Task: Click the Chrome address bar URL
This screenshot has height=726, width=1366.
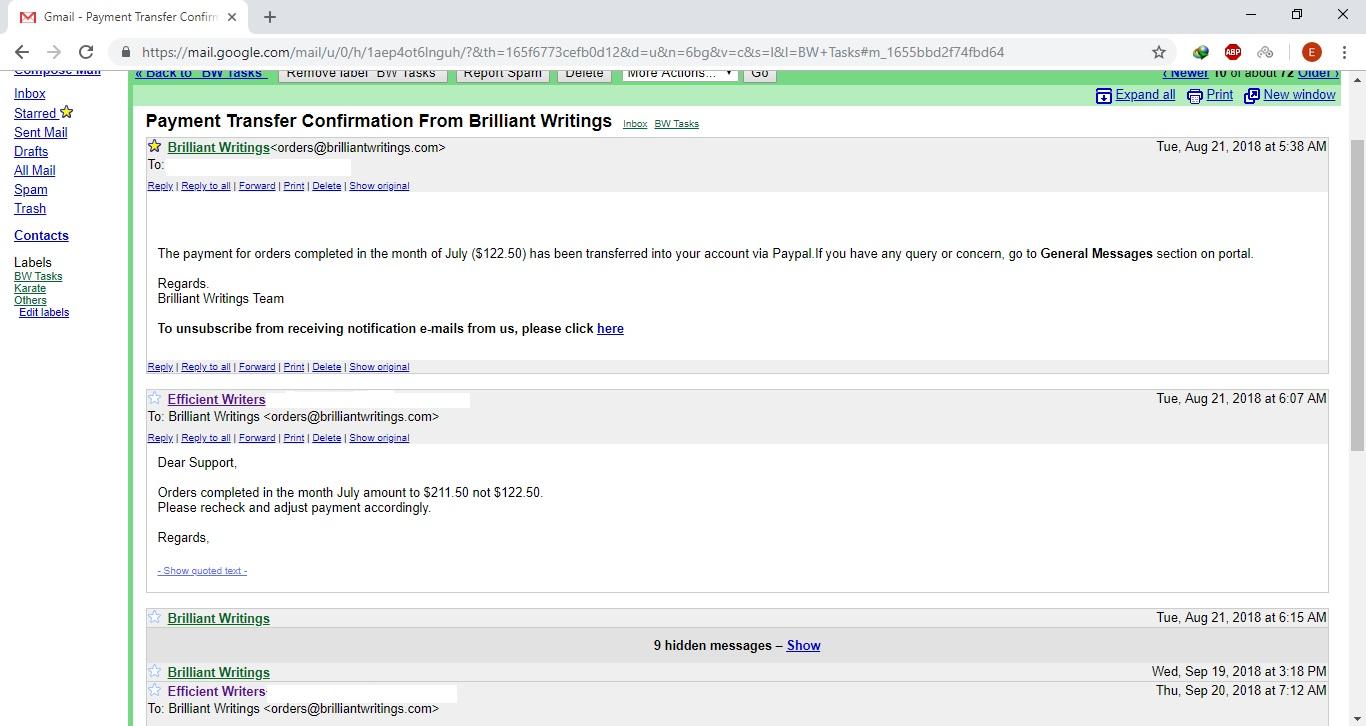Action: click(573, 52)
